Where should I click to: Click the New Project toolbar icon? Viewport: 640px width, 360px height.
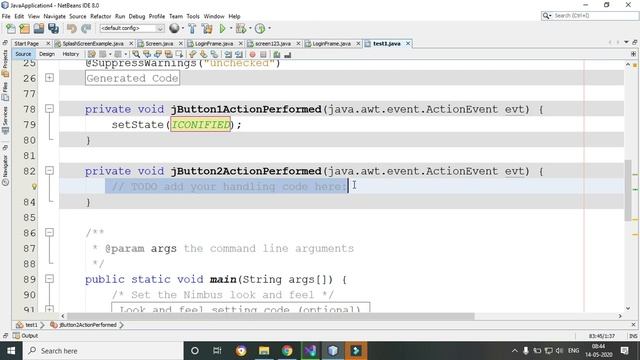(24, 29)
